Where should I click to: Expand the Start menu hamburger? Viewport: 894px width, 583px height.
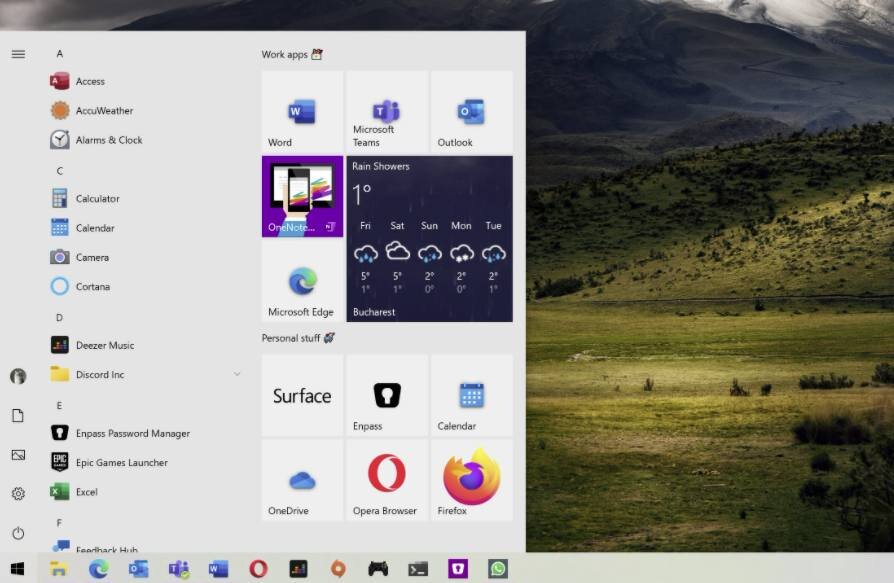click(x=18, y=54)
